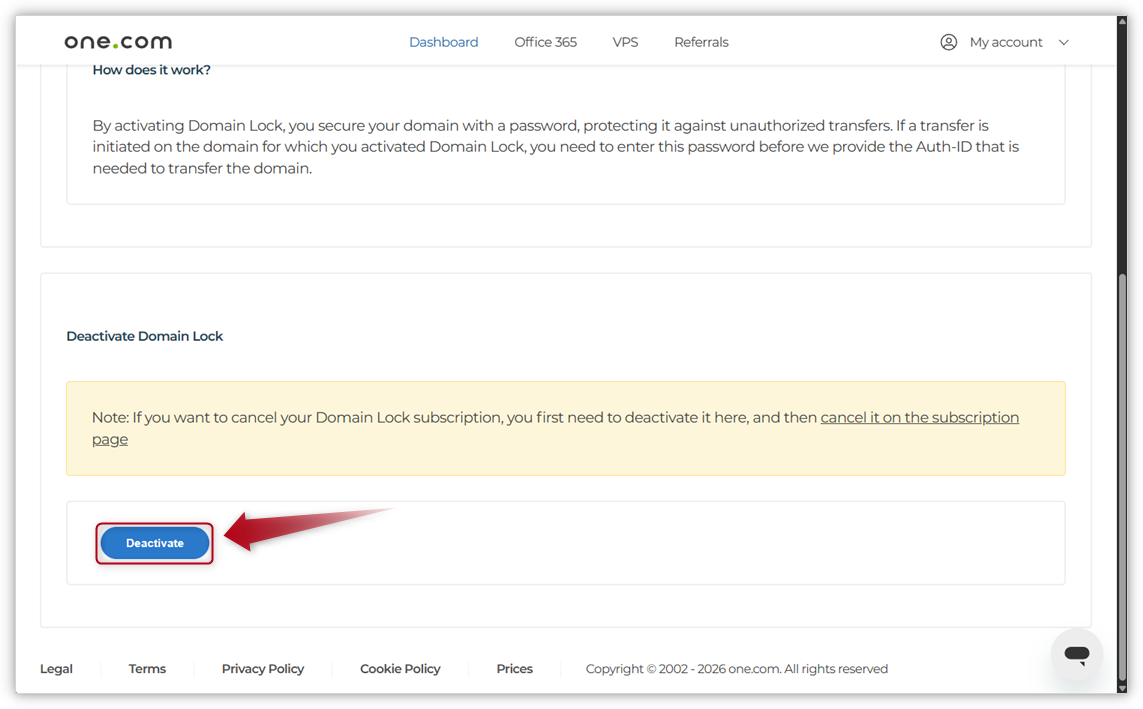Open the subscription cancellation page link
Screen dimensions: 1143x709
coord(919,417)
